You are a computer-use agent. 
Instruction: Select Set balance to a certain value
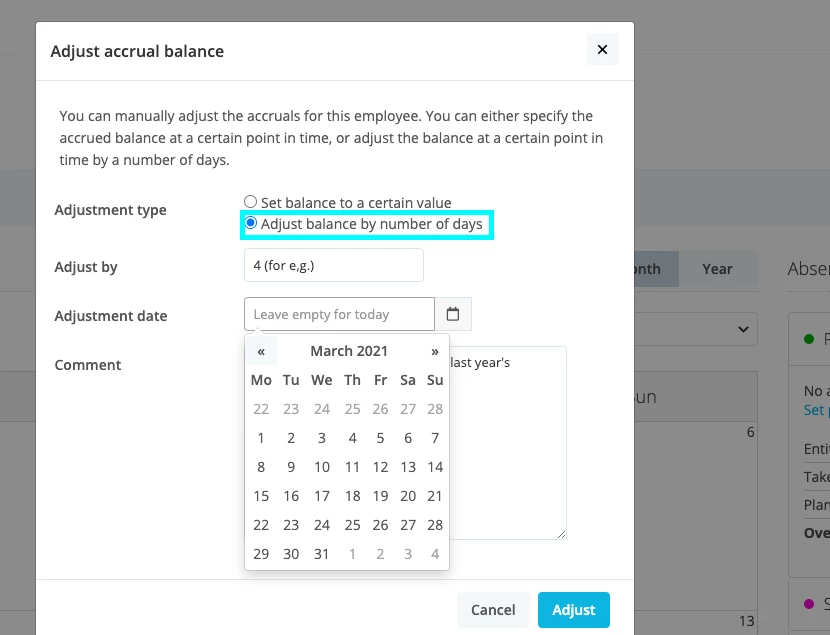tap(250, 202)
